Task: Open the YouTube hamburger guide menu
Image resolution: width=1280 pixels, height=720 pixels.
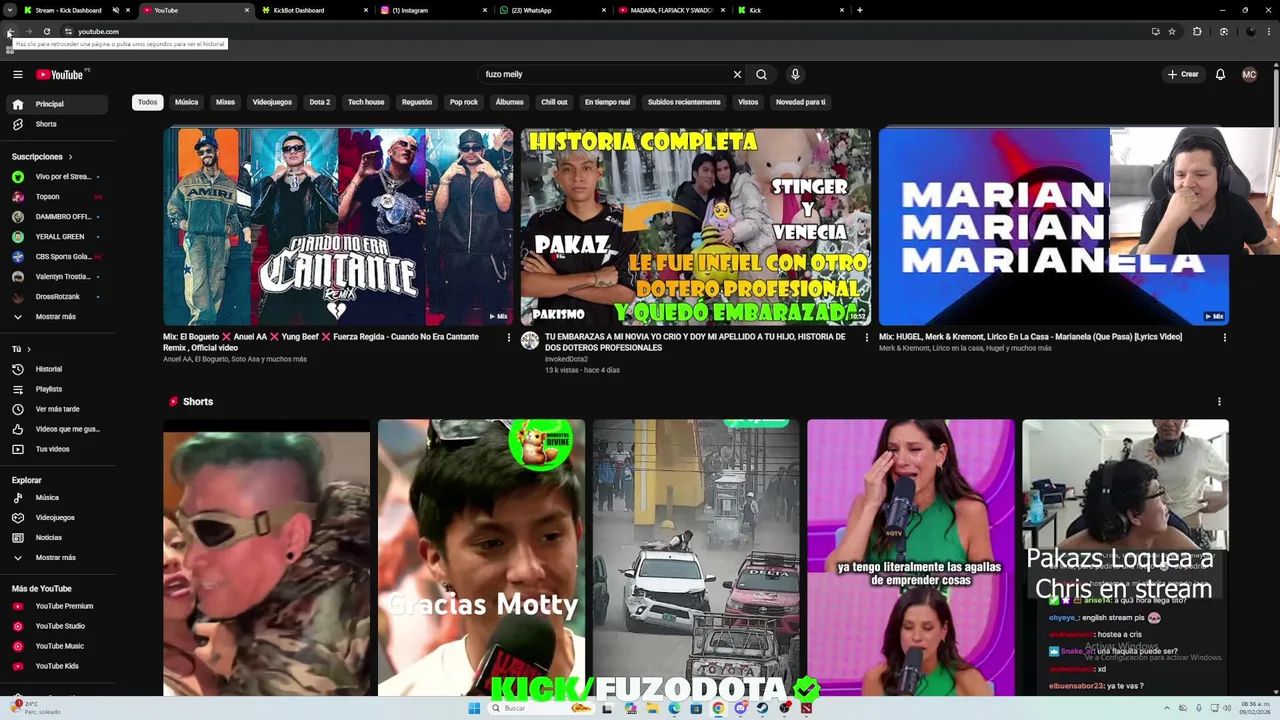Action: pos(17,74)
